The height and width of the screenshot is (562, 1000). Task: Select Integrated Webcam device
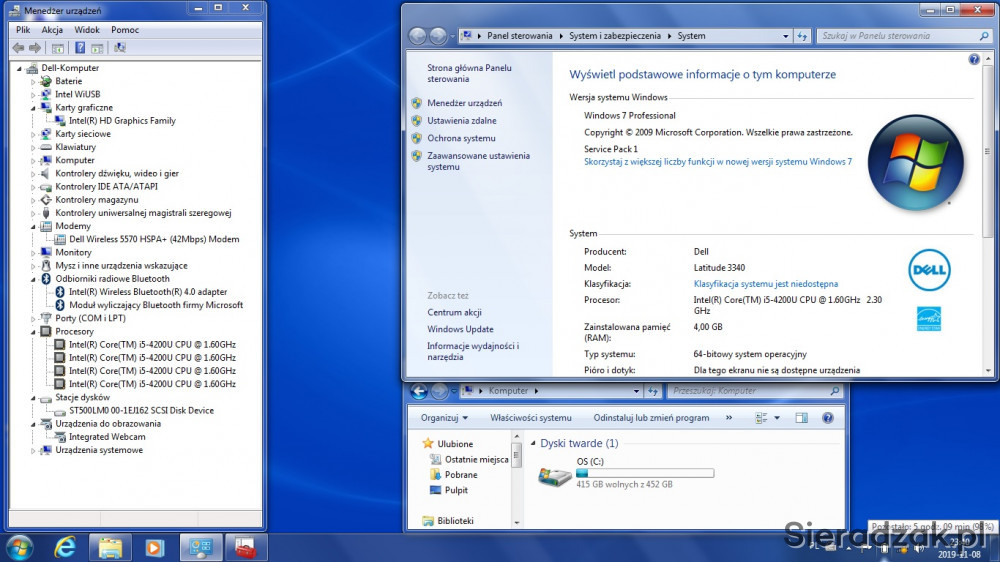pyautogui.click(x=107, y=437)
